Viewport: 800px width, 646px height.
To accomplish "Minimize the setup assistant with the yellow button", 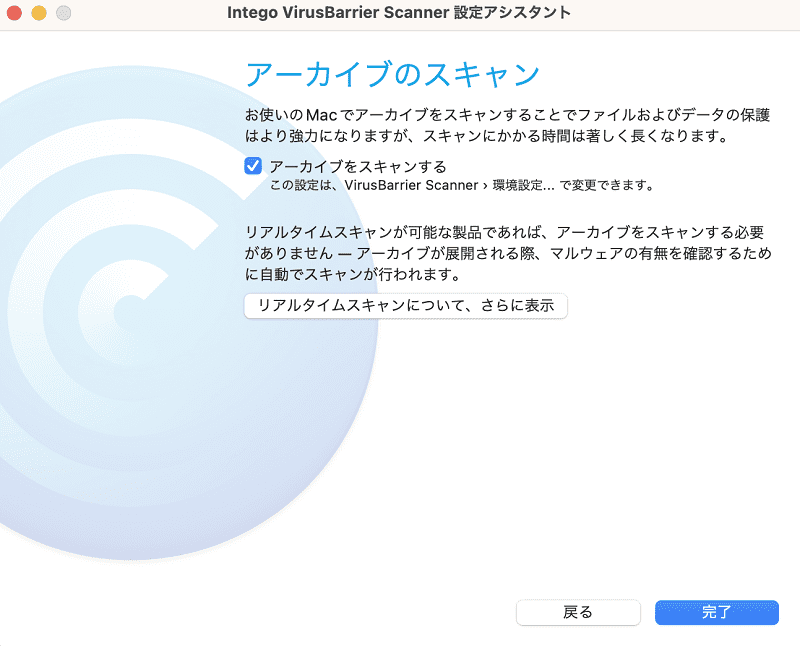I will (39, 13).
